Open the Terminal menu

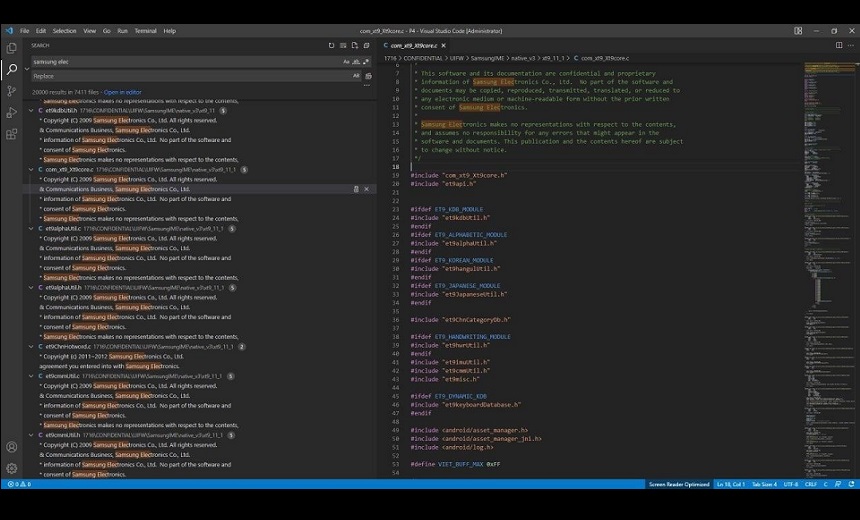(145, 31)
